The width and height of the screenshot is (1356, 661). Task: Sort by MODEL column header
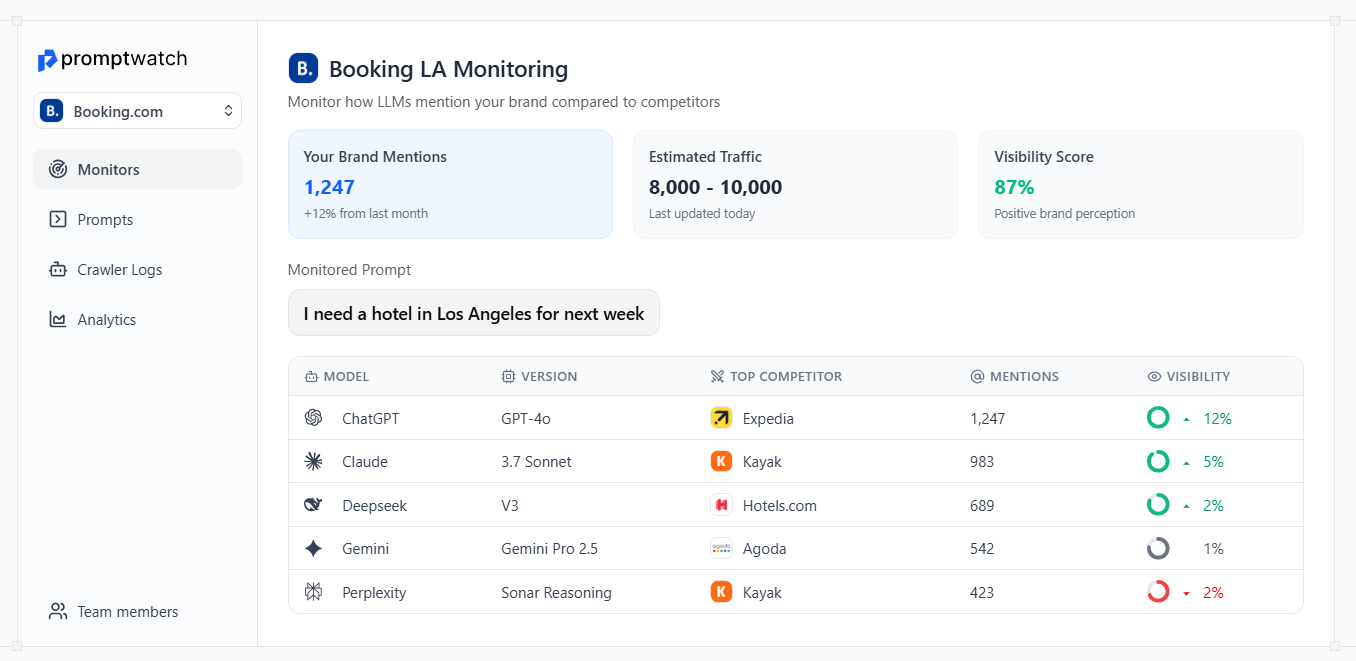[337, 377]
